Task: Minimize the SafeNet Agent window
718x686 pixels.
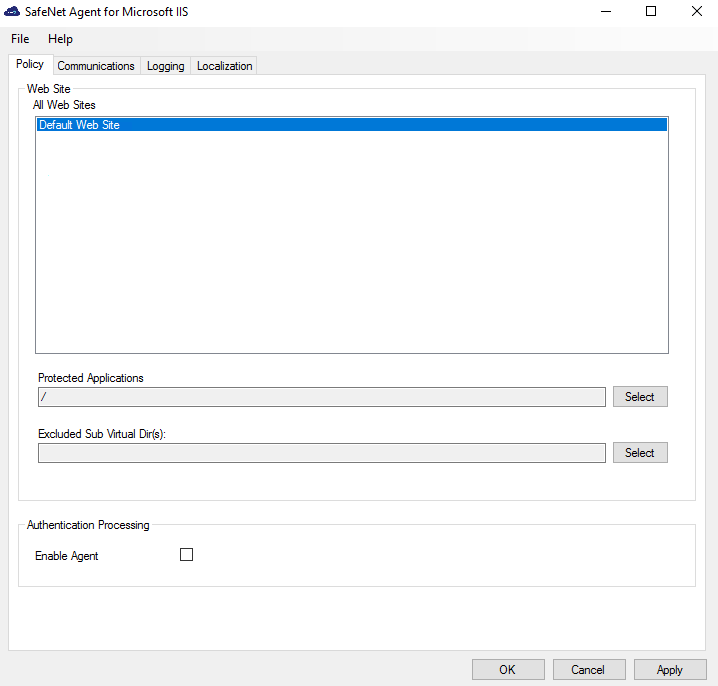Action: click(x=606, y=11)
